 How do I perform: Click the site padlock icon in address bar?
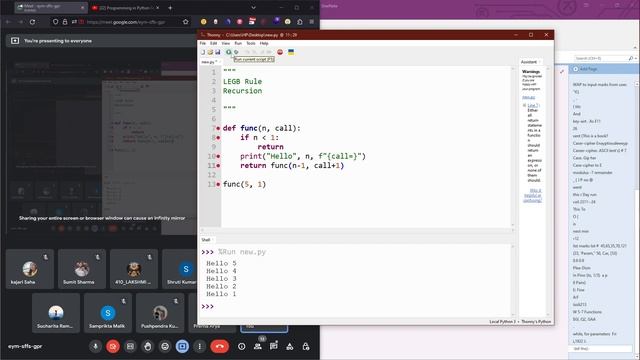pos(65,22)
